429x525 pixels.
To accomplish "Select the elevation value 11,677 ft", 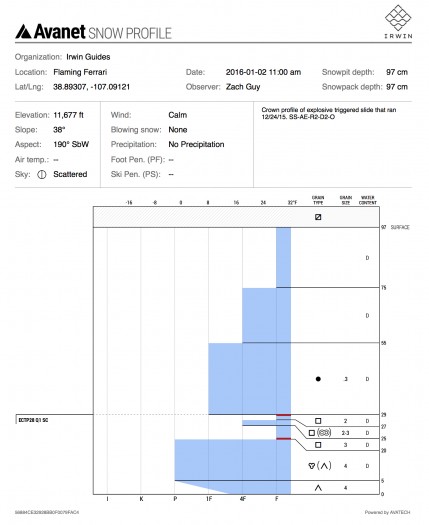I will point(68,115).
